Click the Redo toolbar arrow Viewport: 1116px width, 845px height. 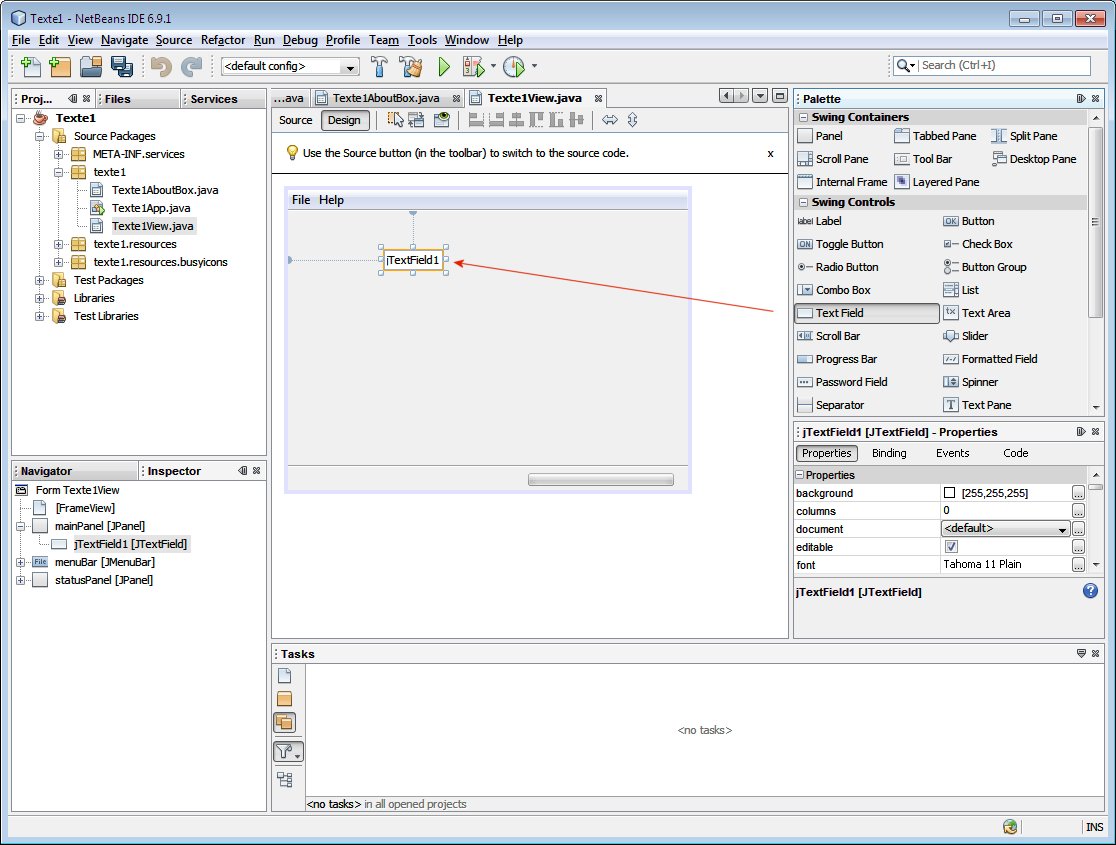(x=191, y=66)
